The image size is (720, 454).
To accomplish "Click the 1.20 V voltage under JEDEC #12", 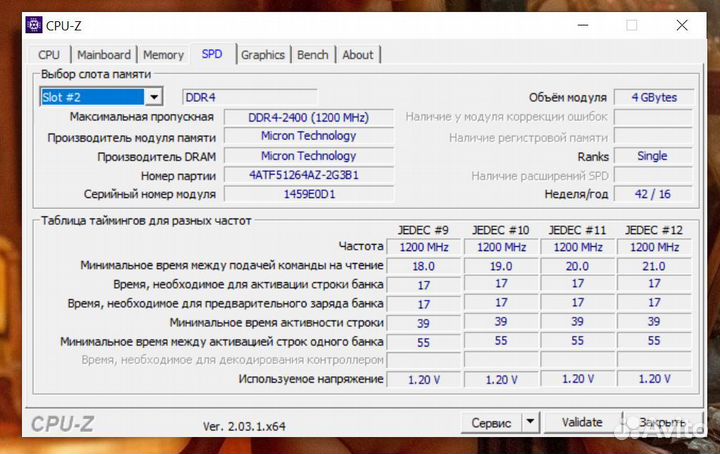I will [x=654, y=379].
